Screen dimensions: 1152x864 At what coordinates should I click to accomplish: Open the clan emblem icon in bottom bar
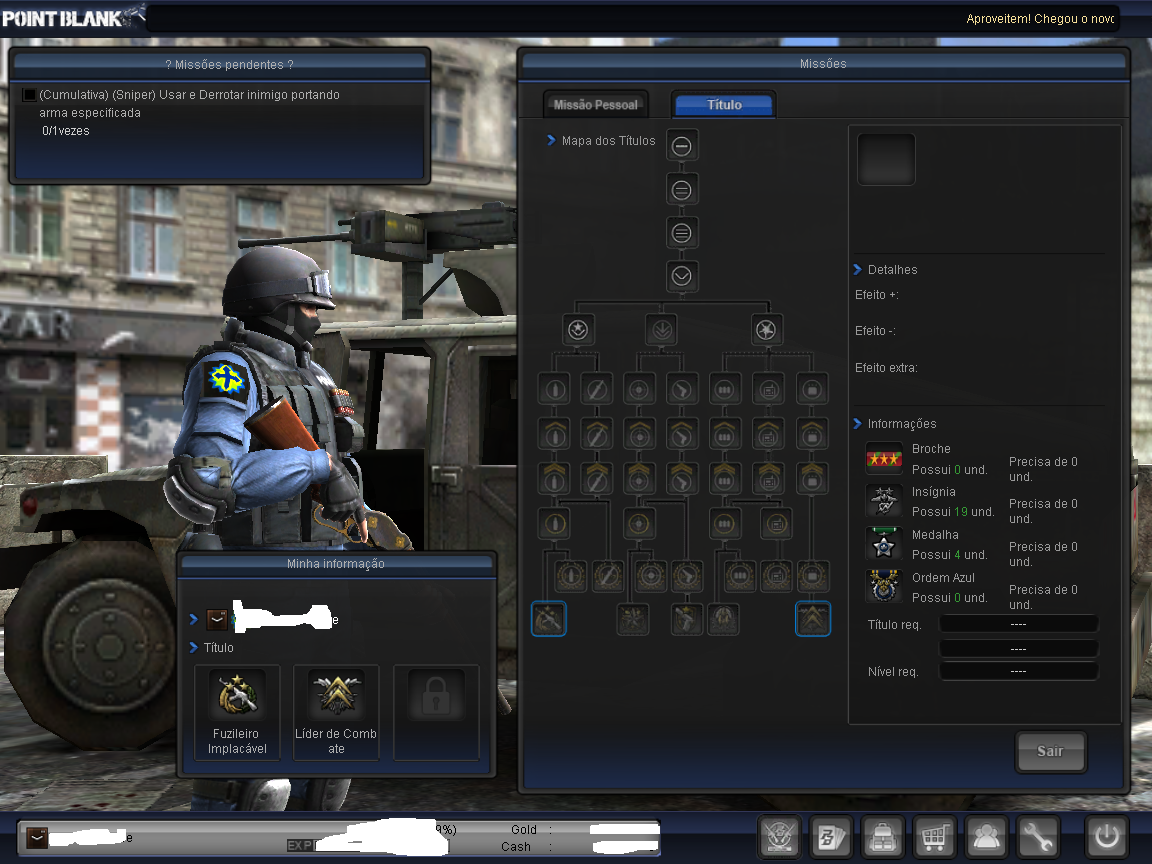(780, 837)
